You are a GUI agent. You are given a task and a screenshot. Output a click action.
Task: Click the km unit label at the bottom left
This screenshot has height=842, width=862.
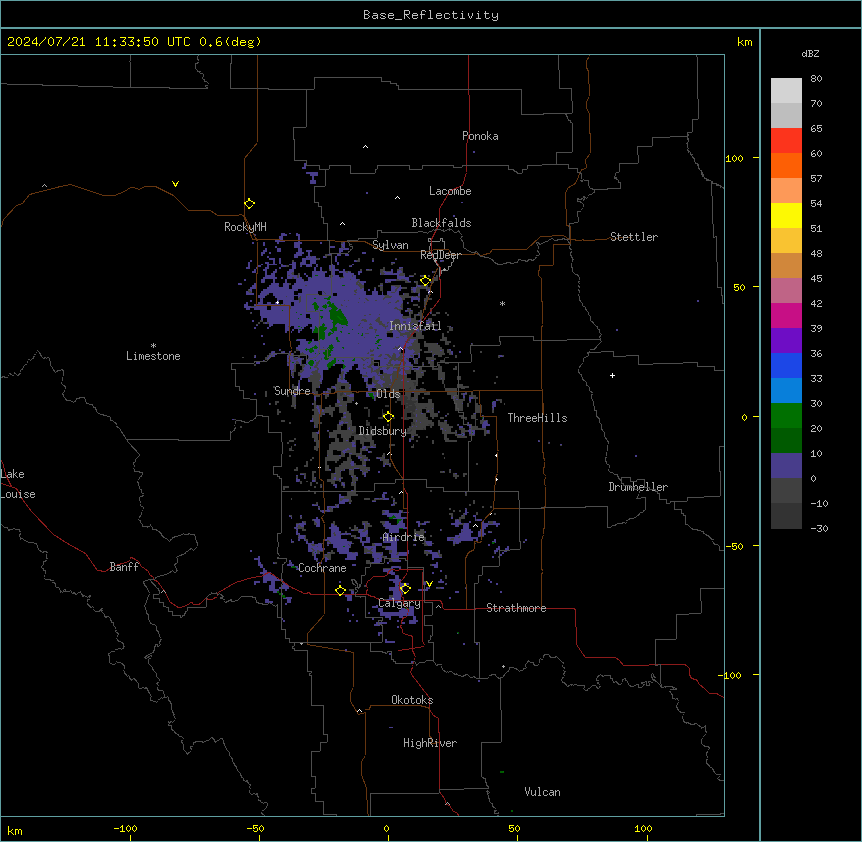pos(15,831)
